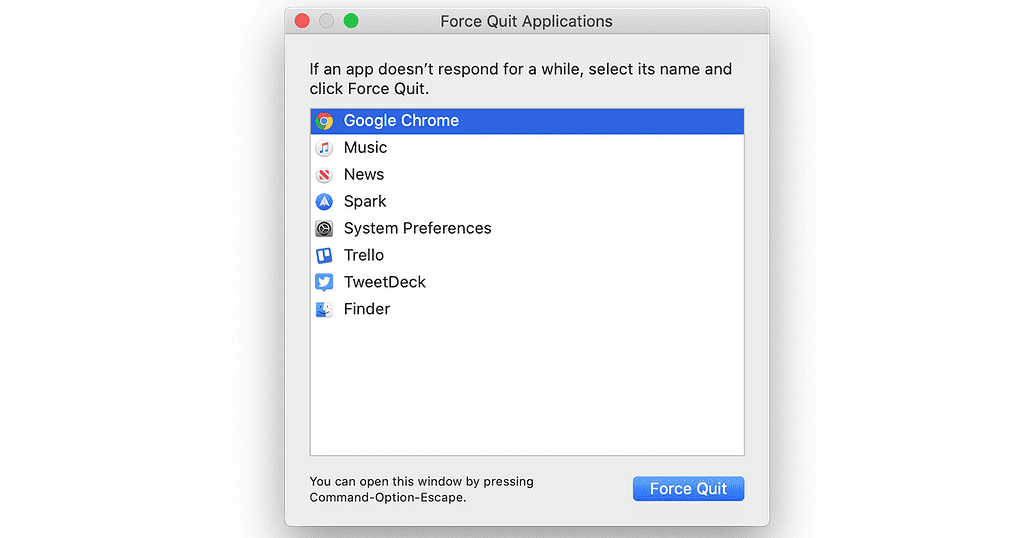Click the System Preferences icon

(x=324, y=229)
